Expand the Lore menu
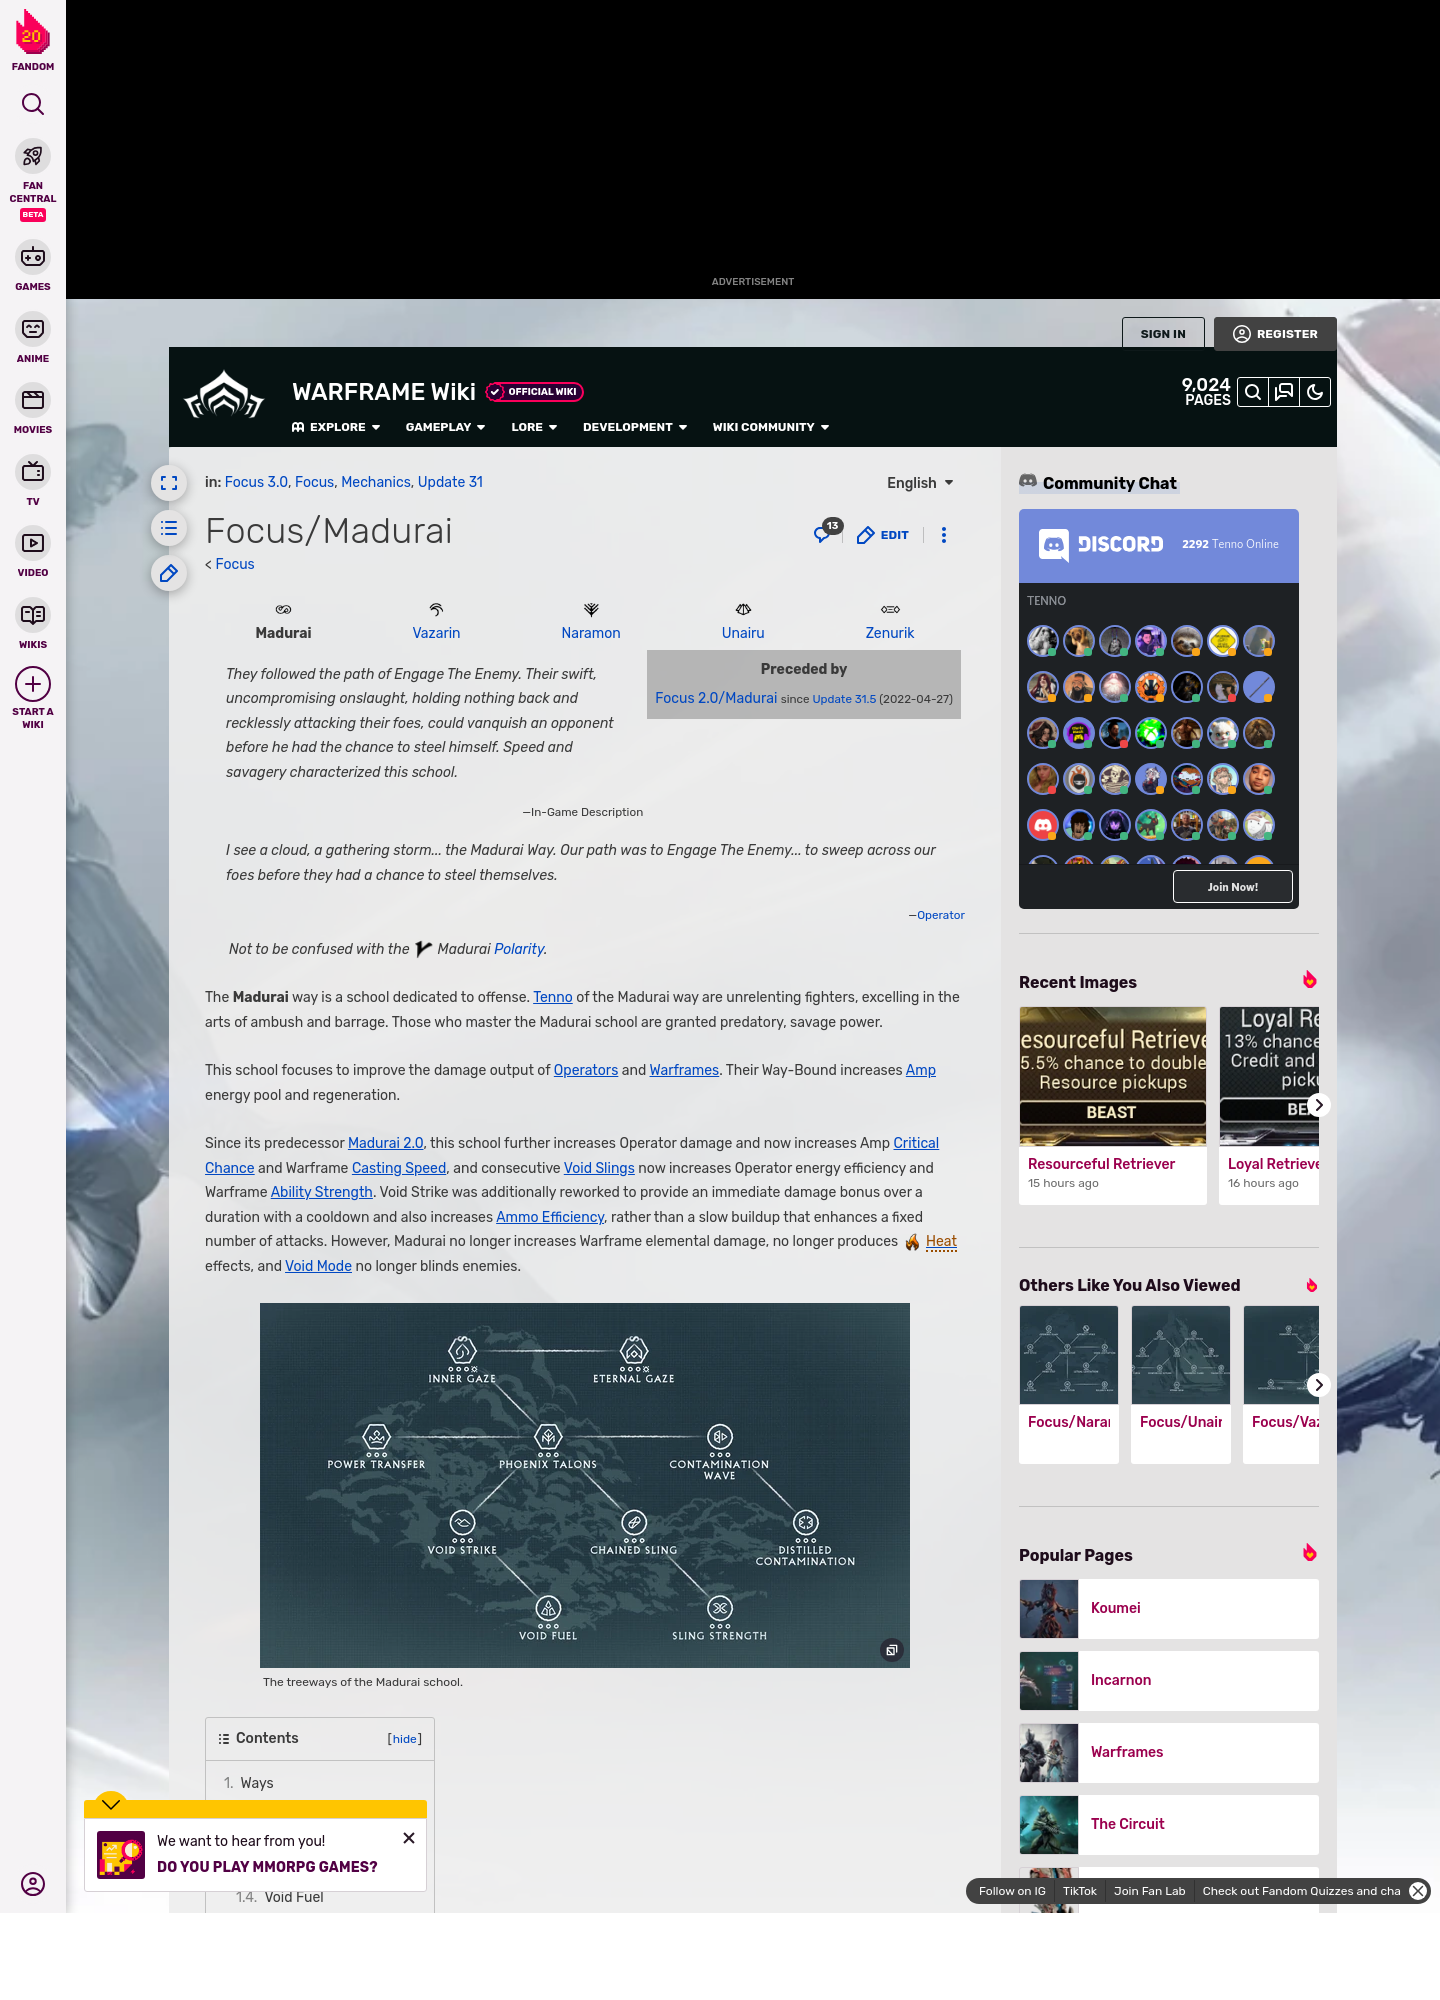 point(534,427)
